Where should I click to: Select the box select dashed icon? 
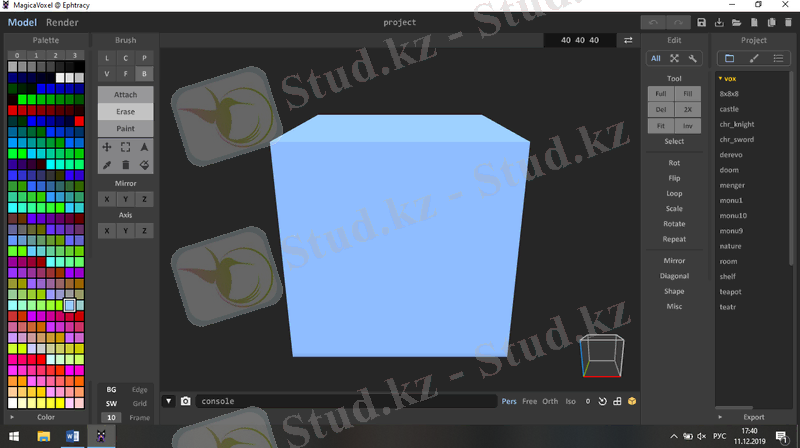point(126,147)
